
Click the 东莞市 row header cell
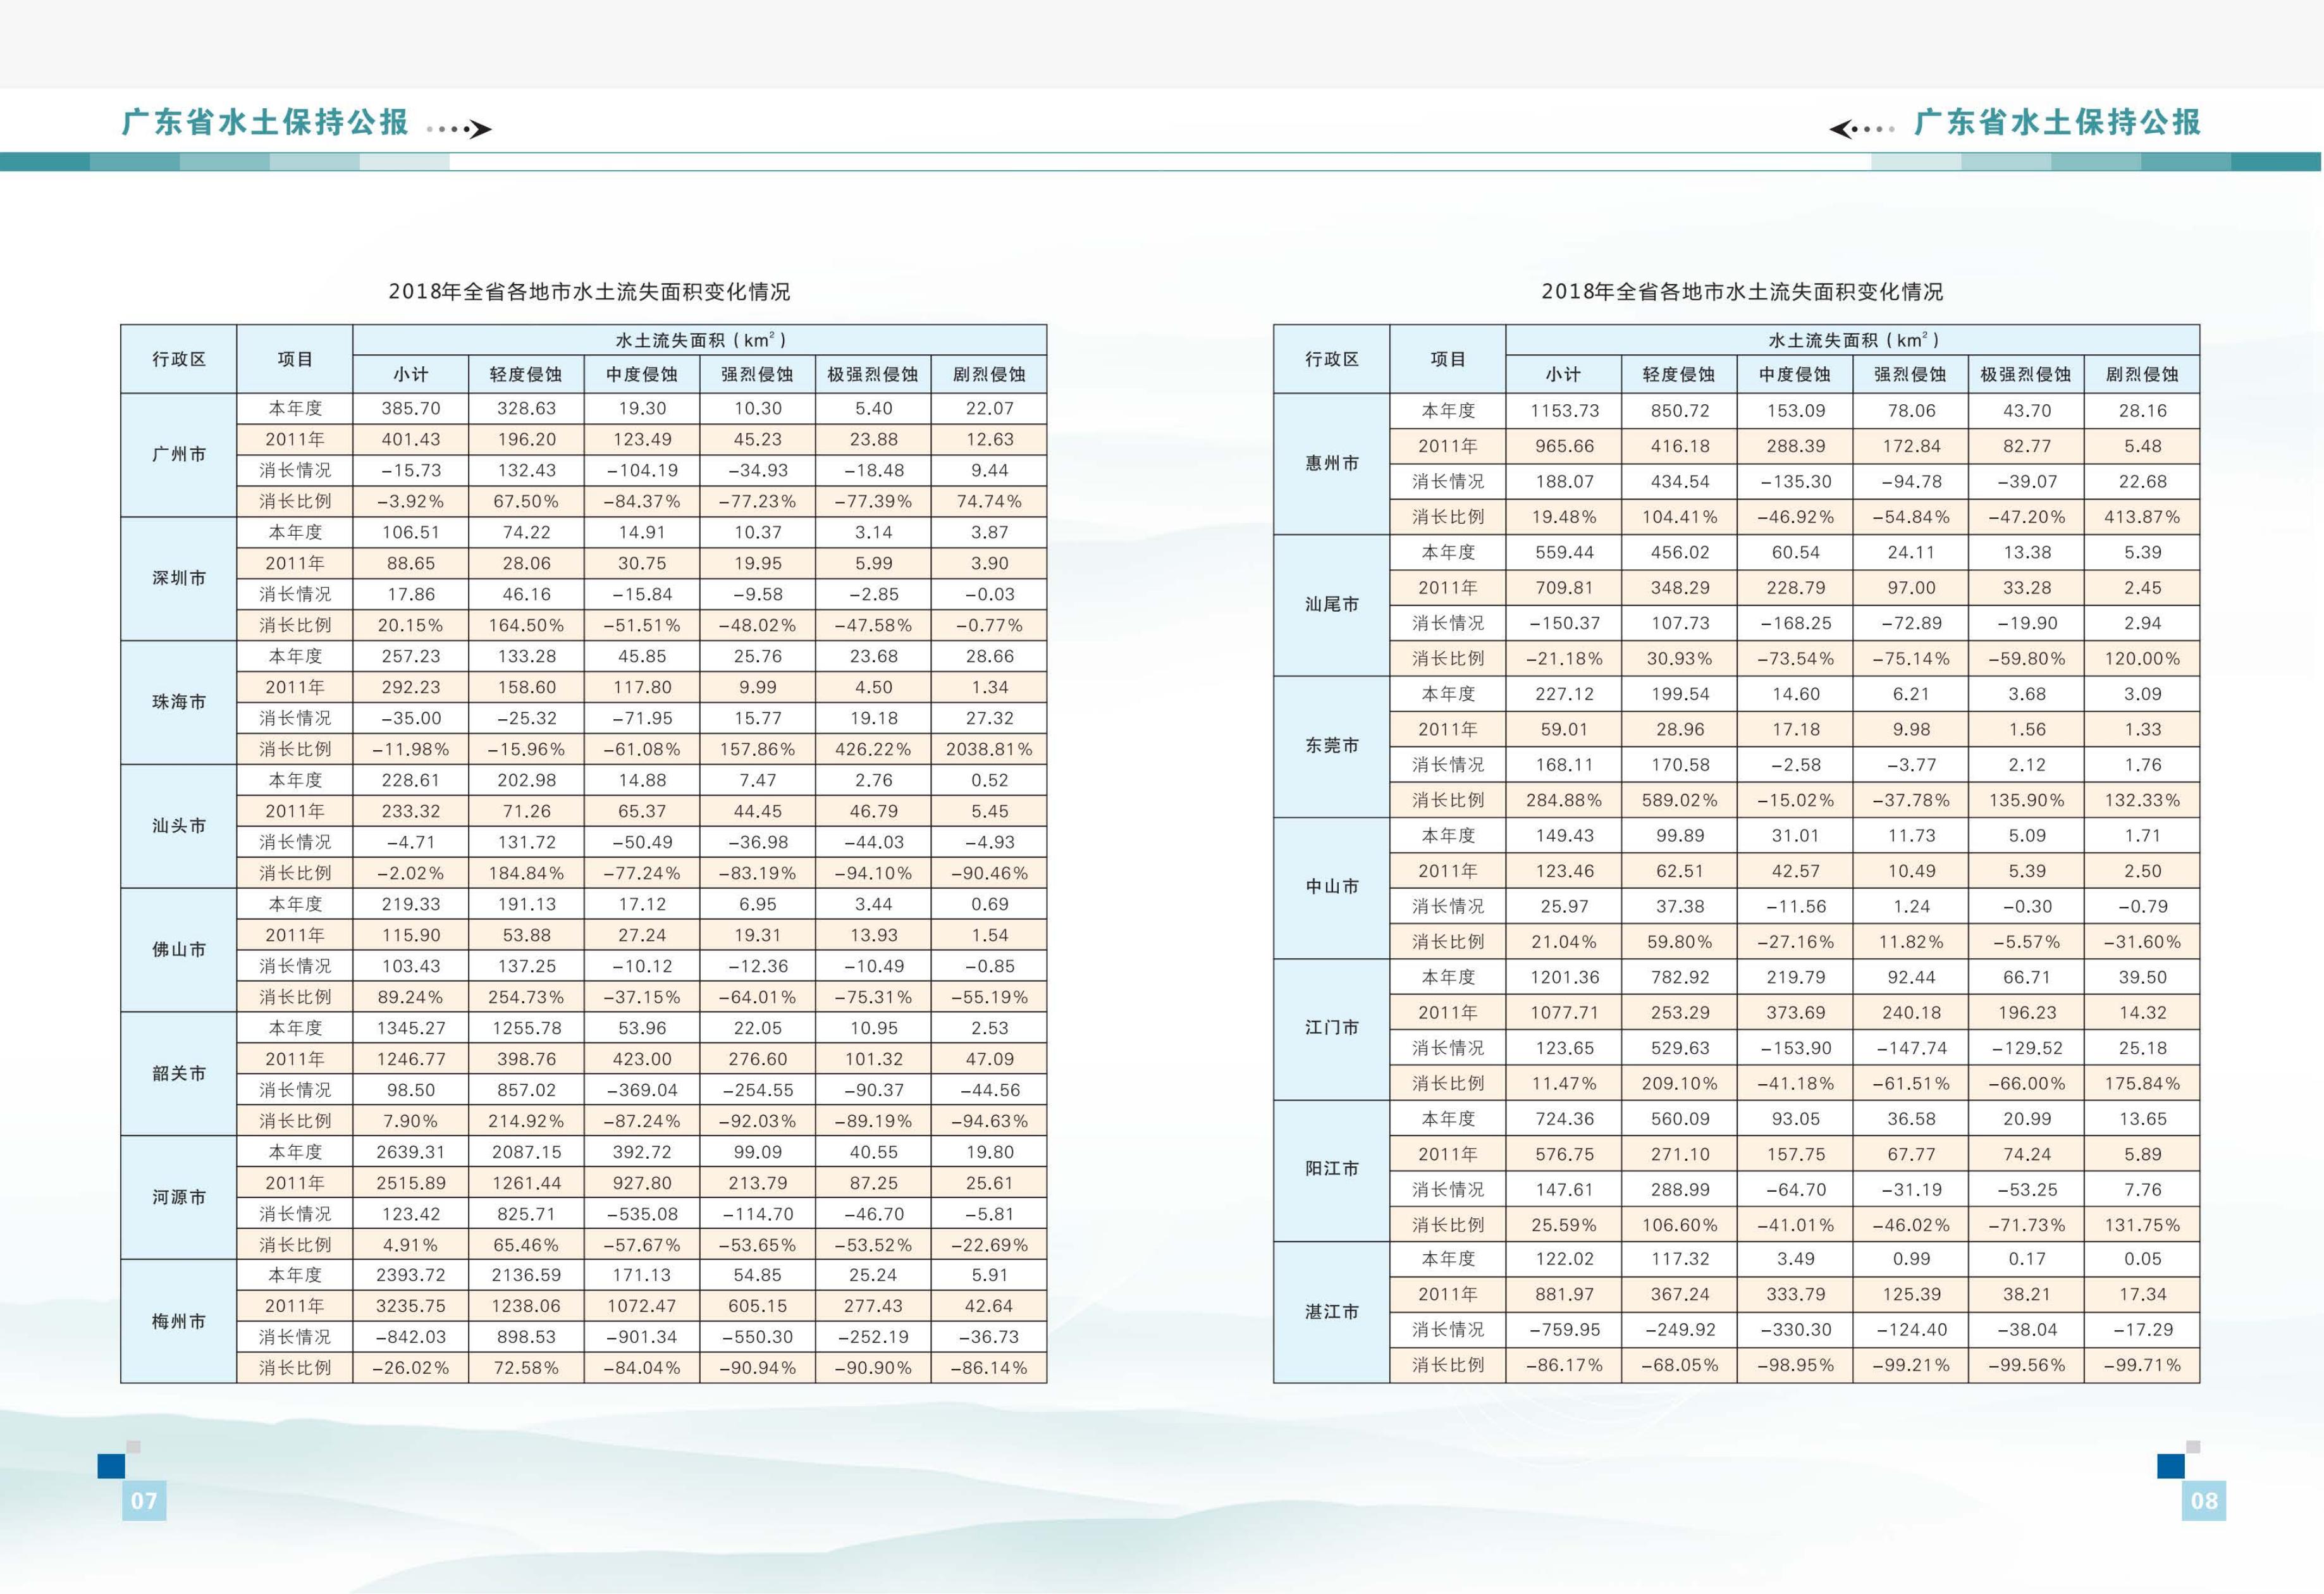1331,745
